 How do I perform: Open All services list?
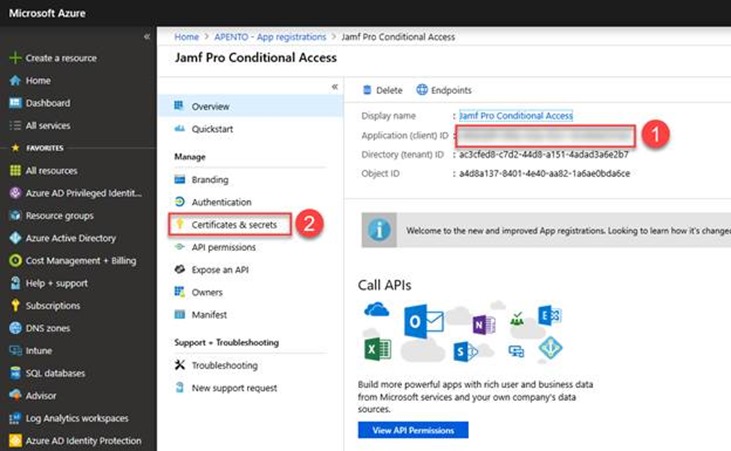point(48,125)
